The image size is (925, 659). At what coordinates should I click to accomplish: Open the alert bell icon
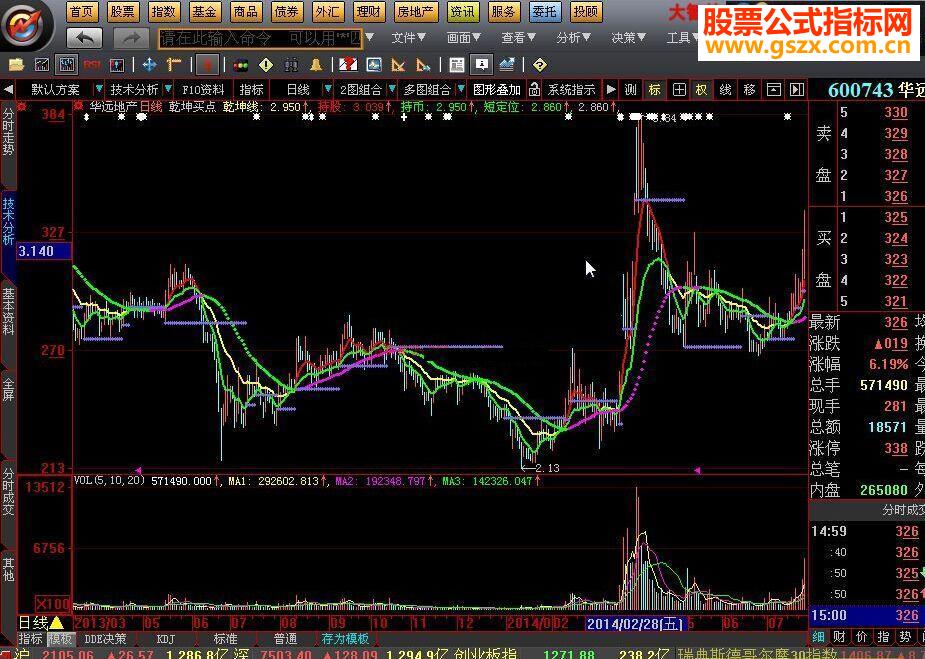(316, 64)
